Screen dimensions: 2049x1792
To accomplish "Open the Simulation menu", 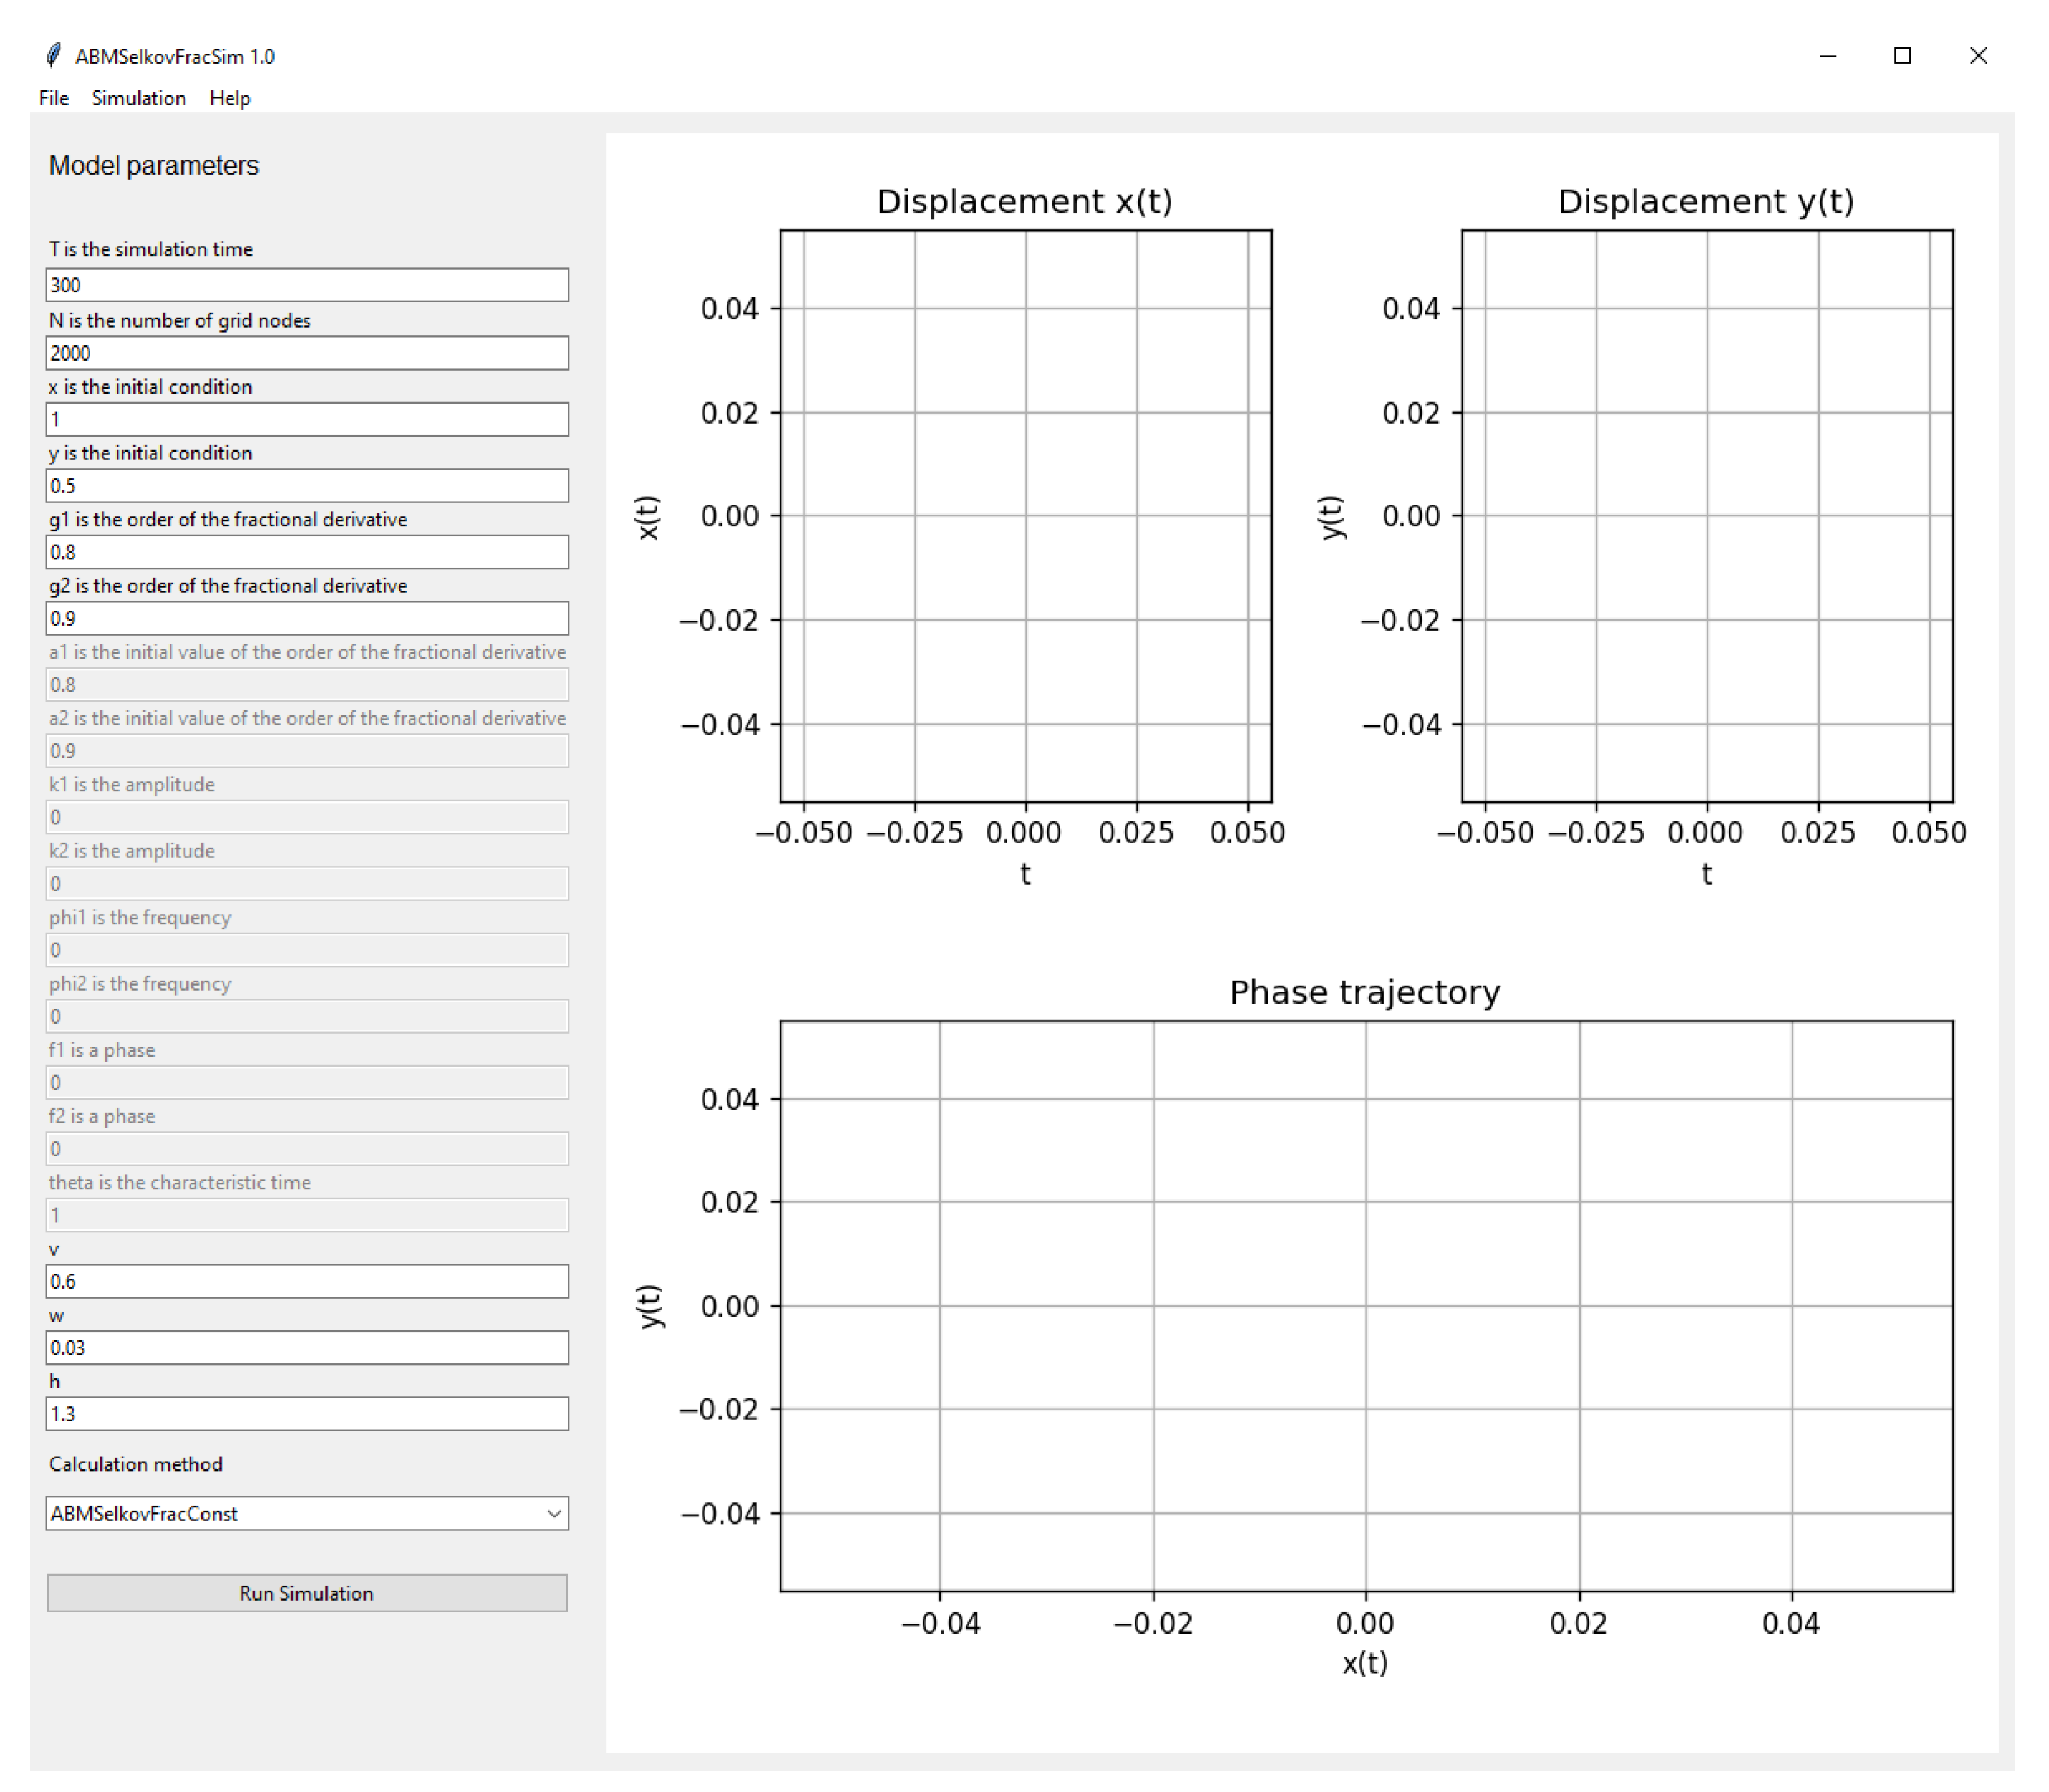I will [138, 98].
